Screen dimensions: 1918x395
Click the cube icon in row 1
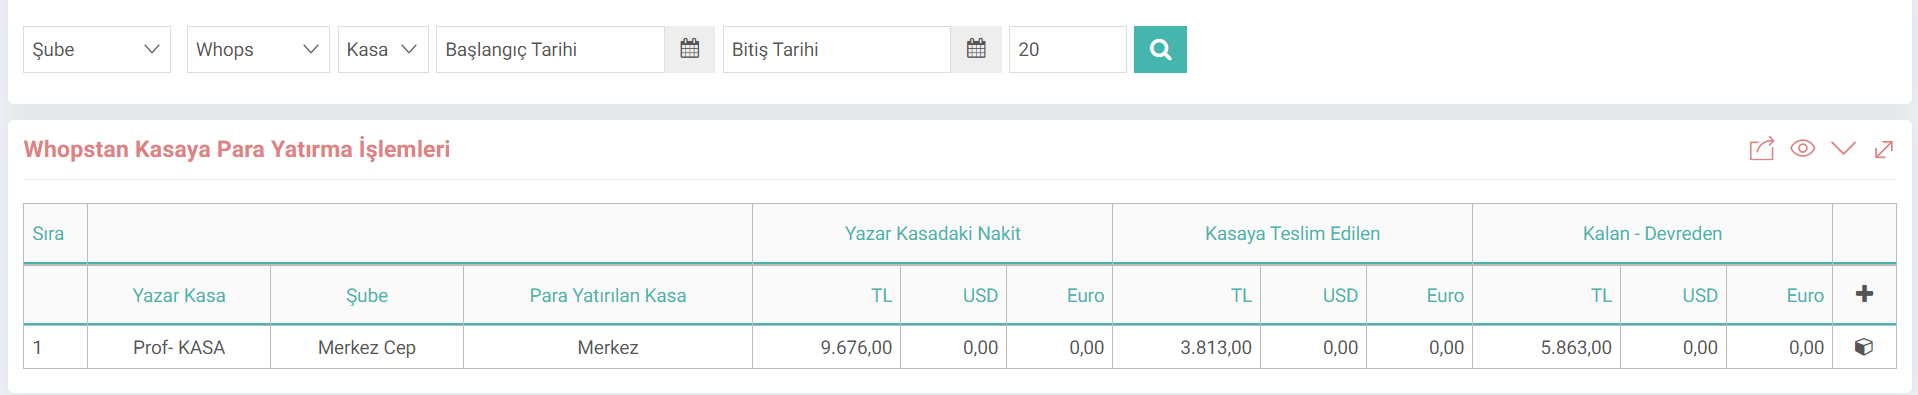(1864, 347)
